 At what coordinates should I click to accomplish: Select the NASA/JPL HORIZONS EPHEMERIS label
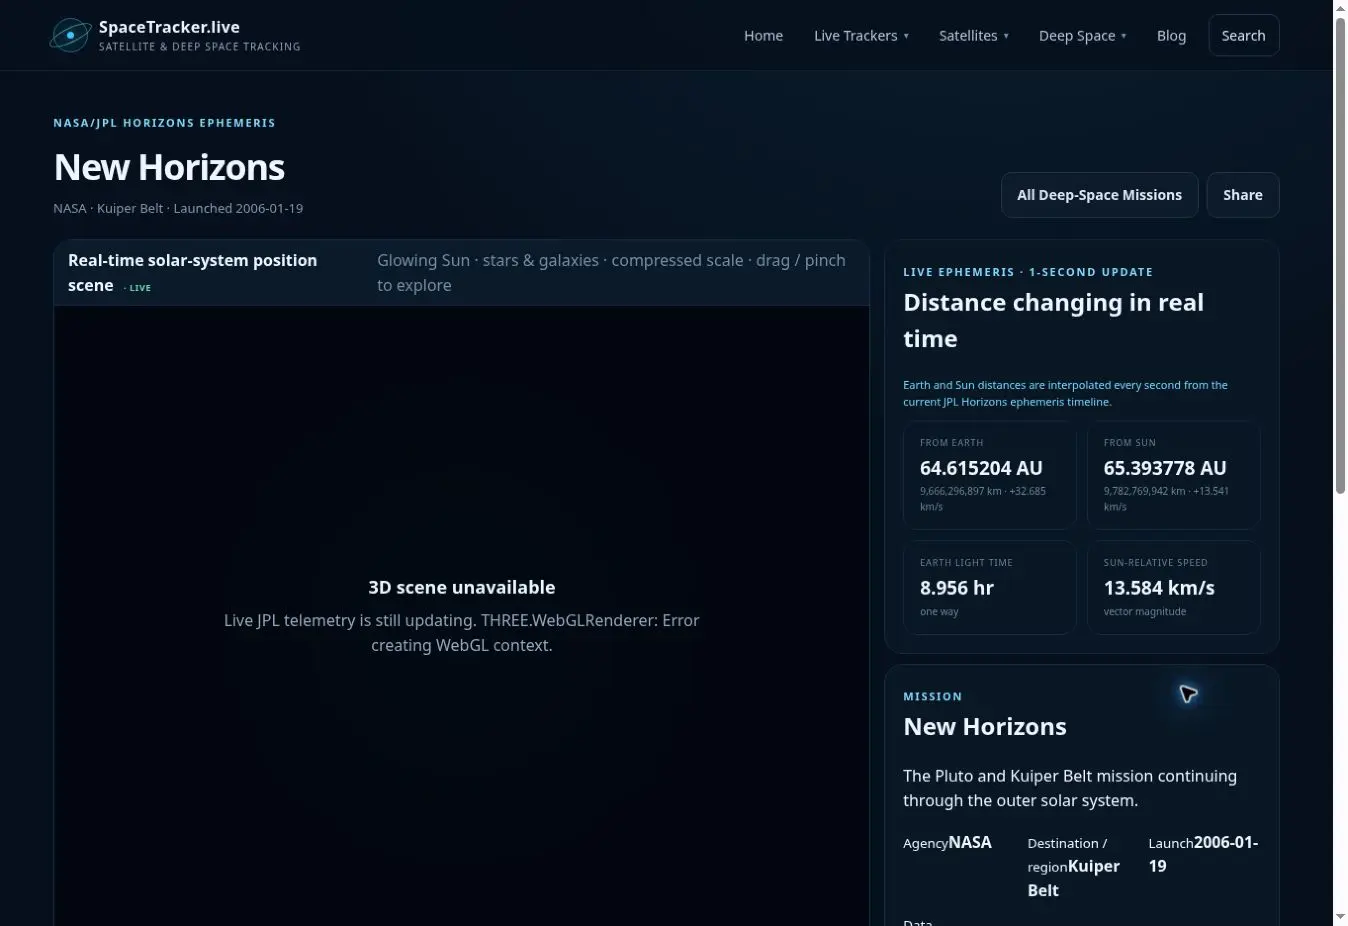(164, 123)
